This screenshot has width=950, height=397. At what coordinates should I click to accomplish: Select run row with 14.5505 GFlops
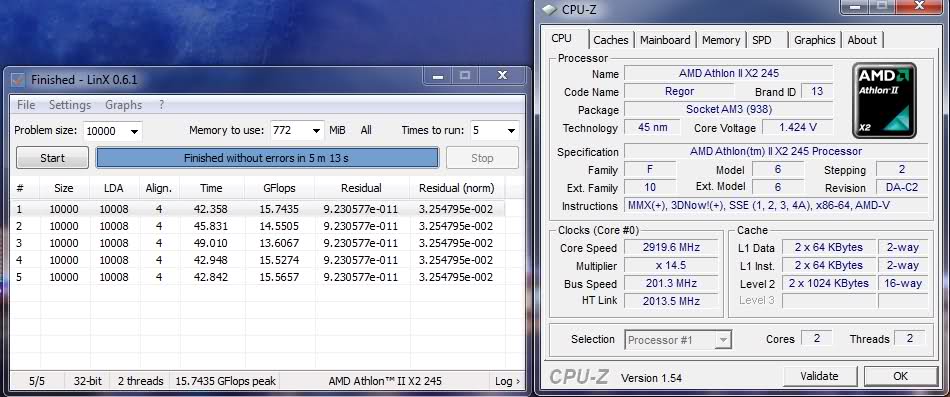click(258, 226)
